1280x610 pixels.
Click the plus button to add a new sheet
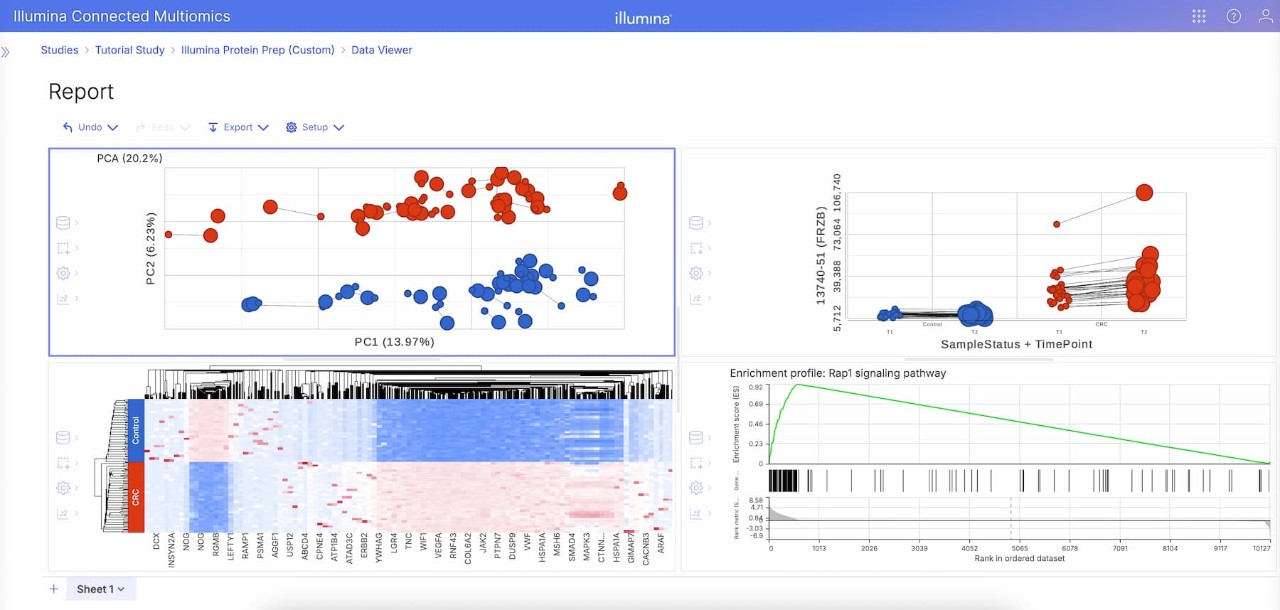click(53, 589)
